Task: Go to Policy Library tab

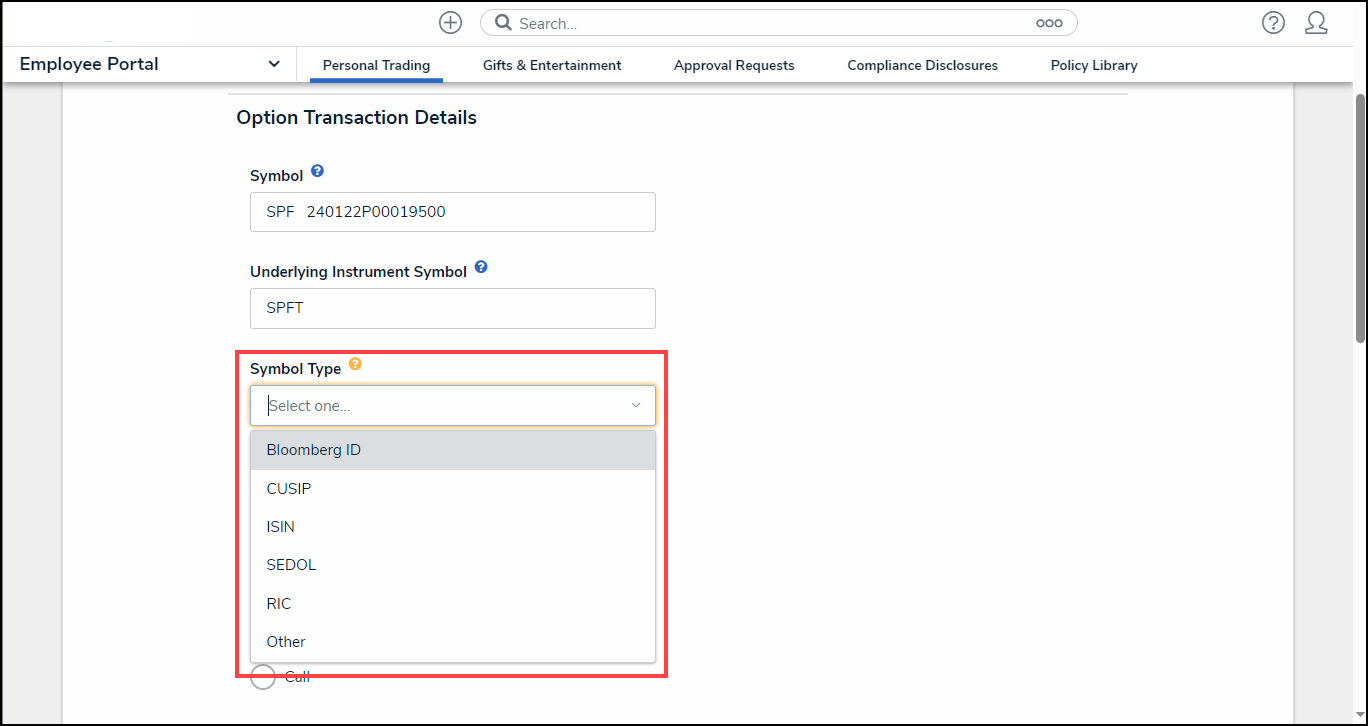Action: tap(1094, 65)
